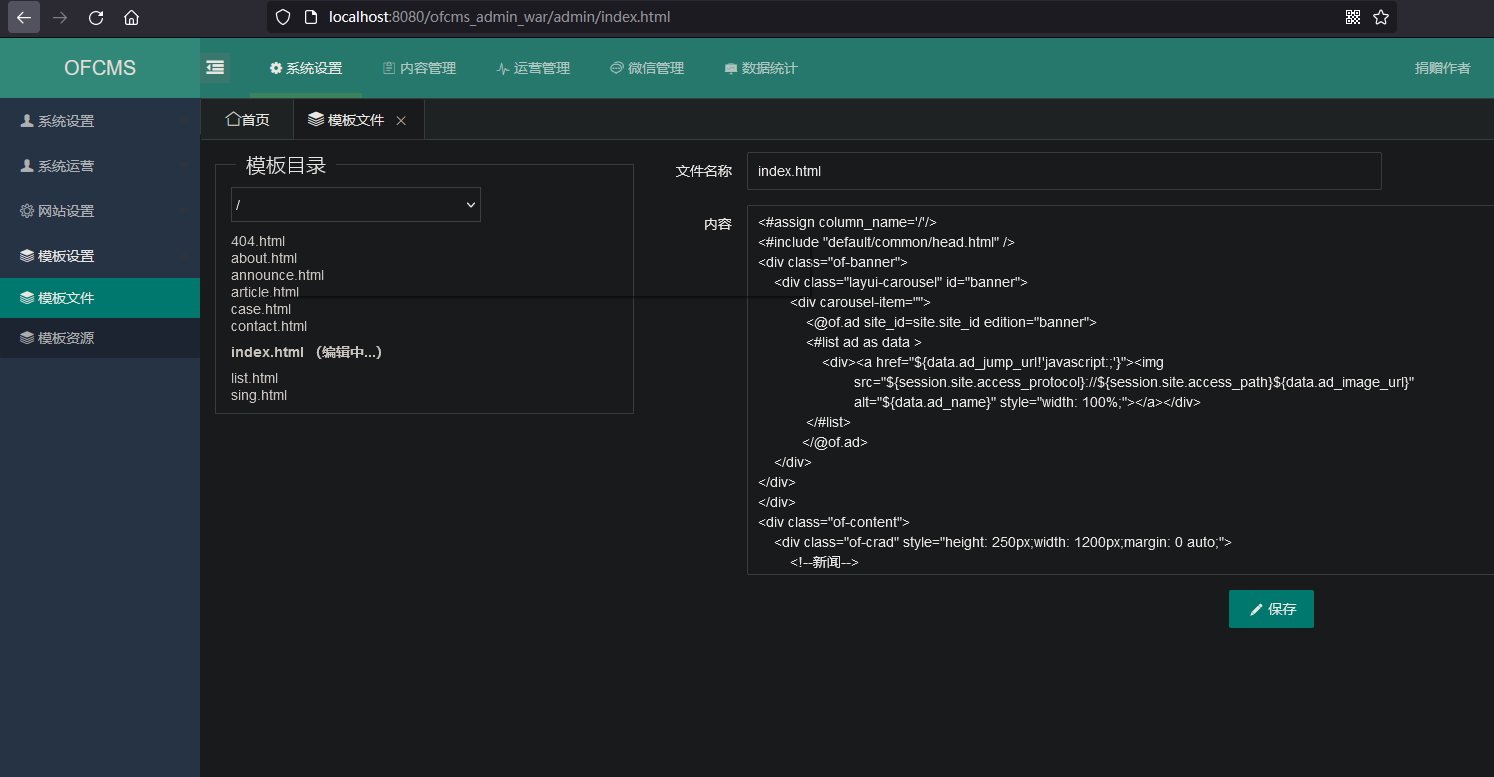Expand 系统设置 in the left sidebar
Image resolution: width=1494 pixels, height=777 pixels.
point(100,121)
